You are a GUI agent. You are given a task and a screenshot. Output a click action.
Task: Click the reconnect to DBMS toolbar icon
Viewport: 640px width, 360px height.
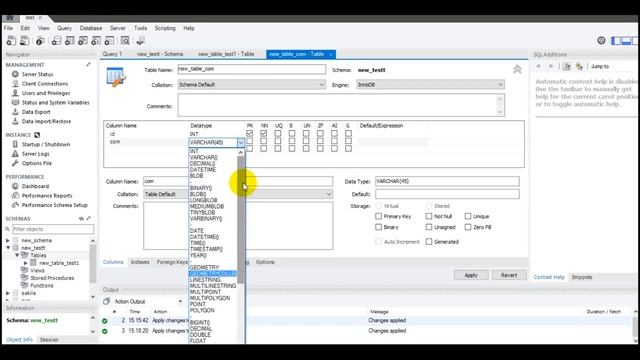click(141, 40)
